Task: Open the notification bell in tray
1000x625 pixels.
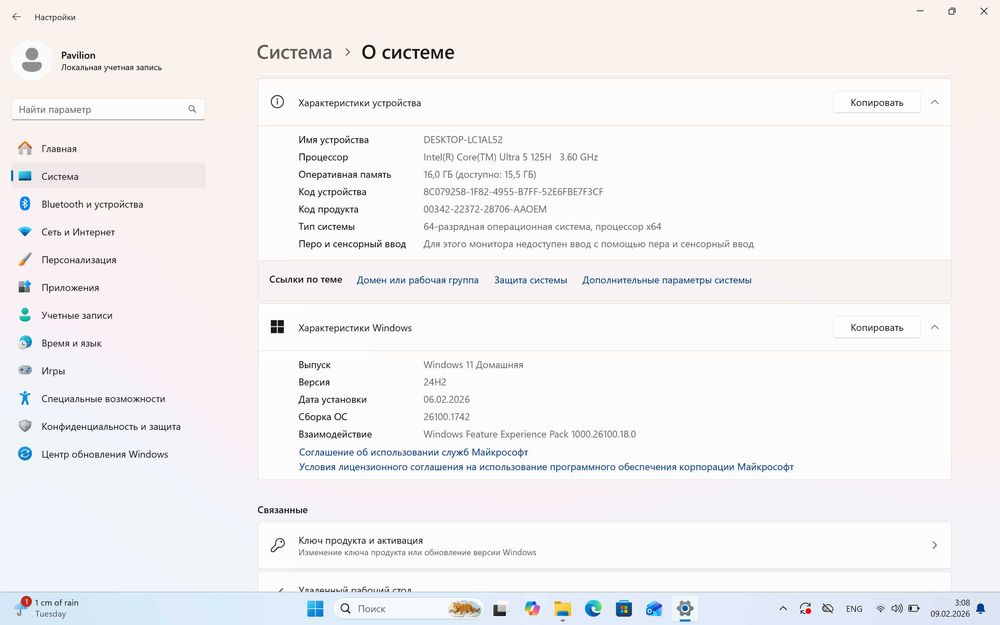Action: click(981, 608)
